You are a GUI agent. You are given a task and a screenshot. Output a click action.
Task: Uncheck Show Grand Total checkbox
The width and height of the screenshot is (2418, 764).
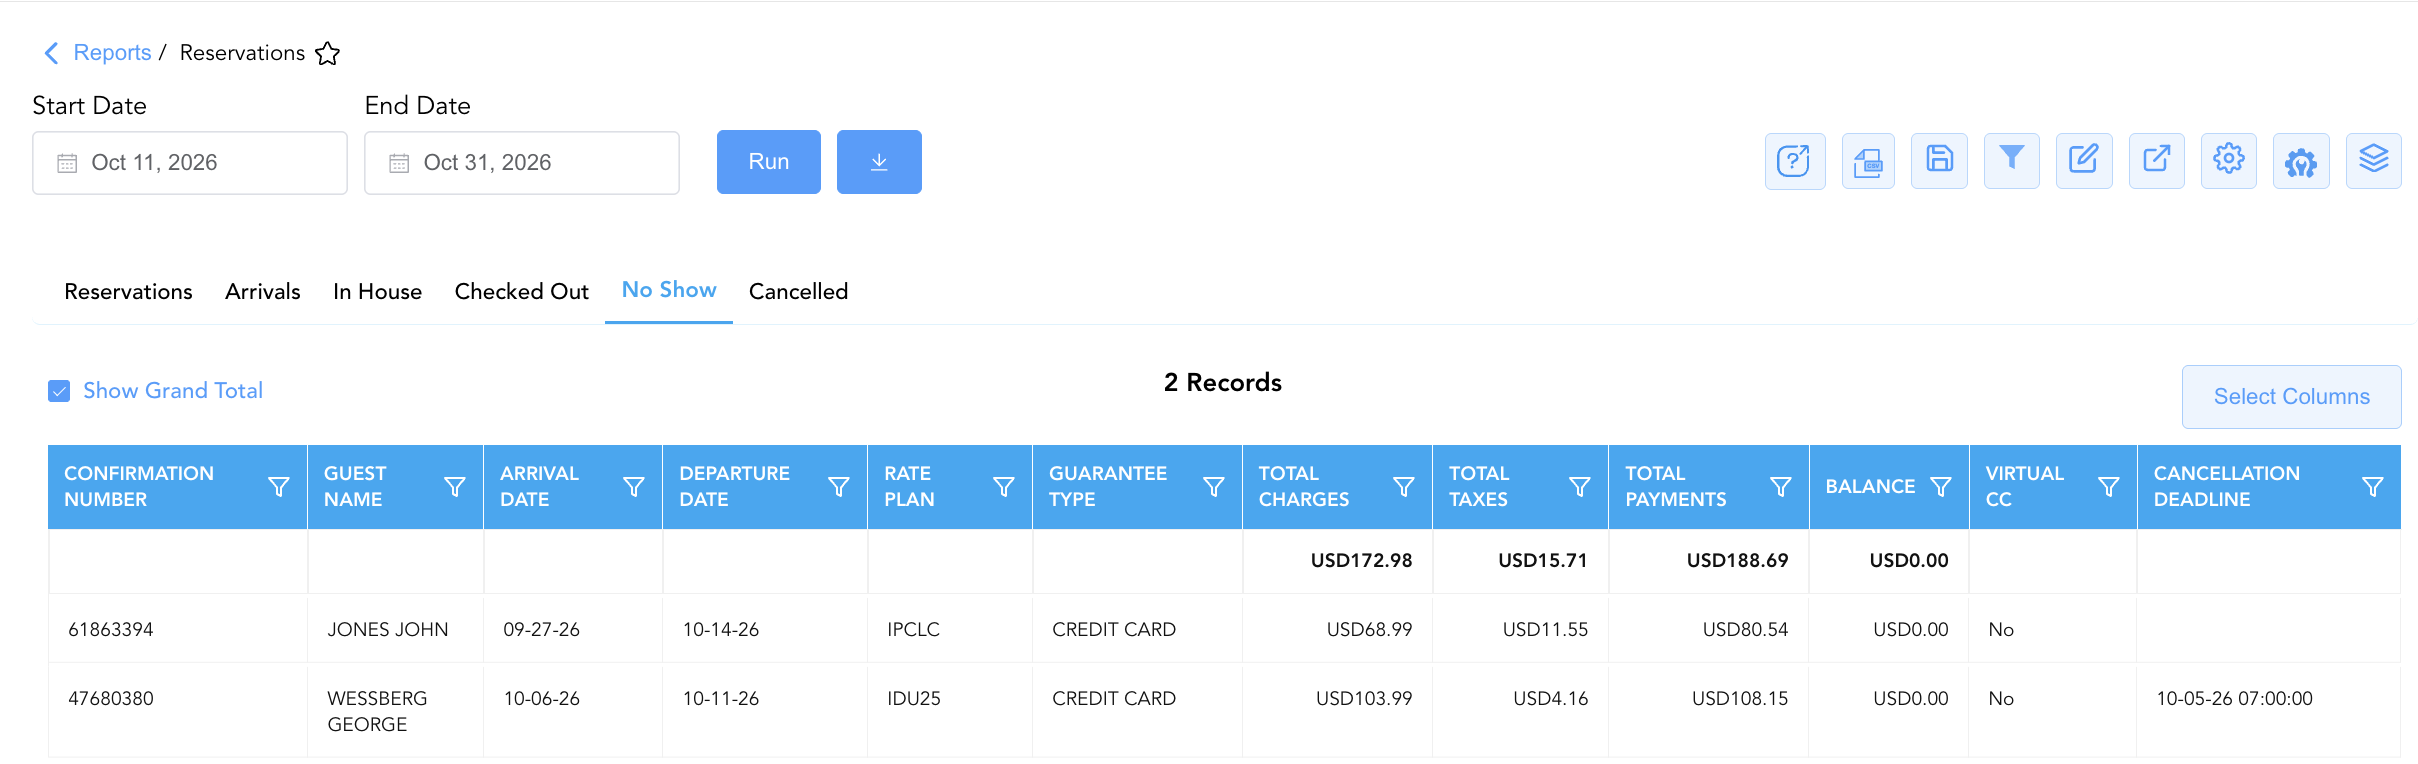click(x=59, y=391)
